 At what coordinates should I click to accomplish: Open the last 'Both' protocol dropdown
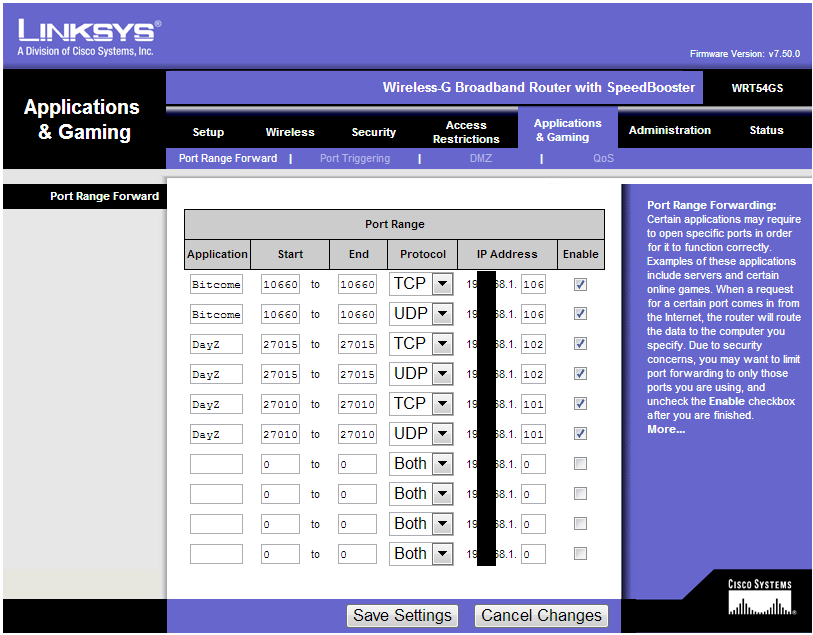(421, 554)
